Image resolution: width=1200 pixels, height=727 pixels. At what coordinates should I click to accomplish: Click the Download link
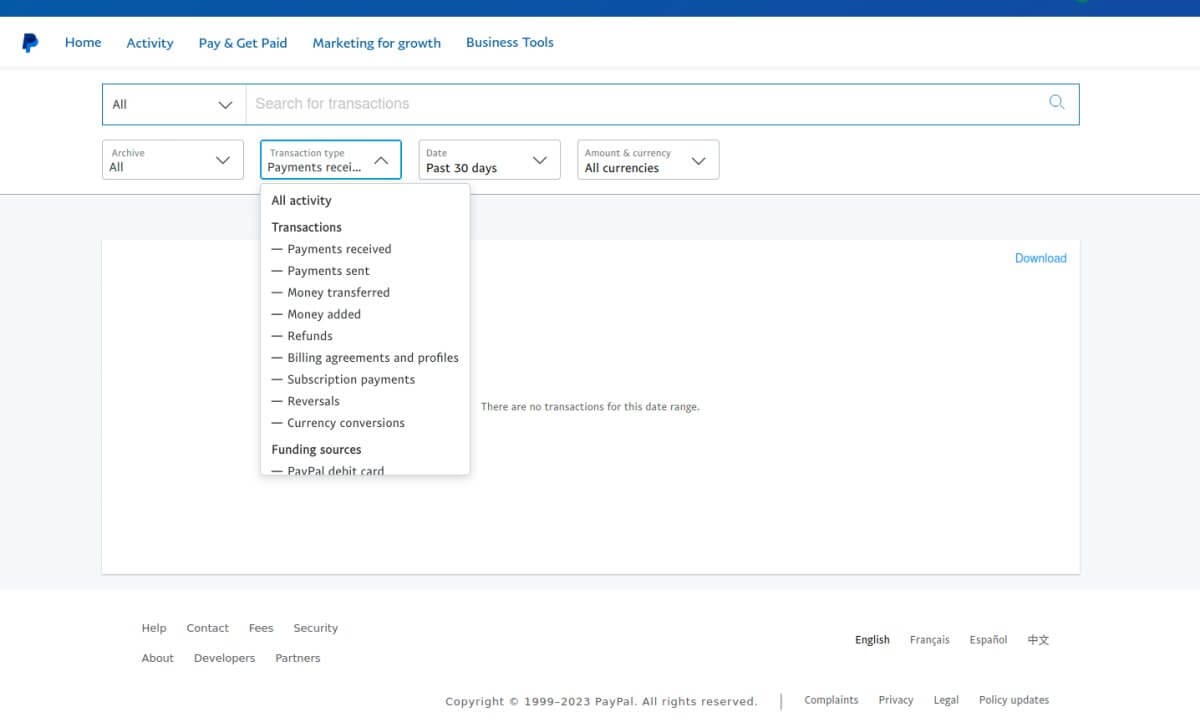(x=1040, y=258)
